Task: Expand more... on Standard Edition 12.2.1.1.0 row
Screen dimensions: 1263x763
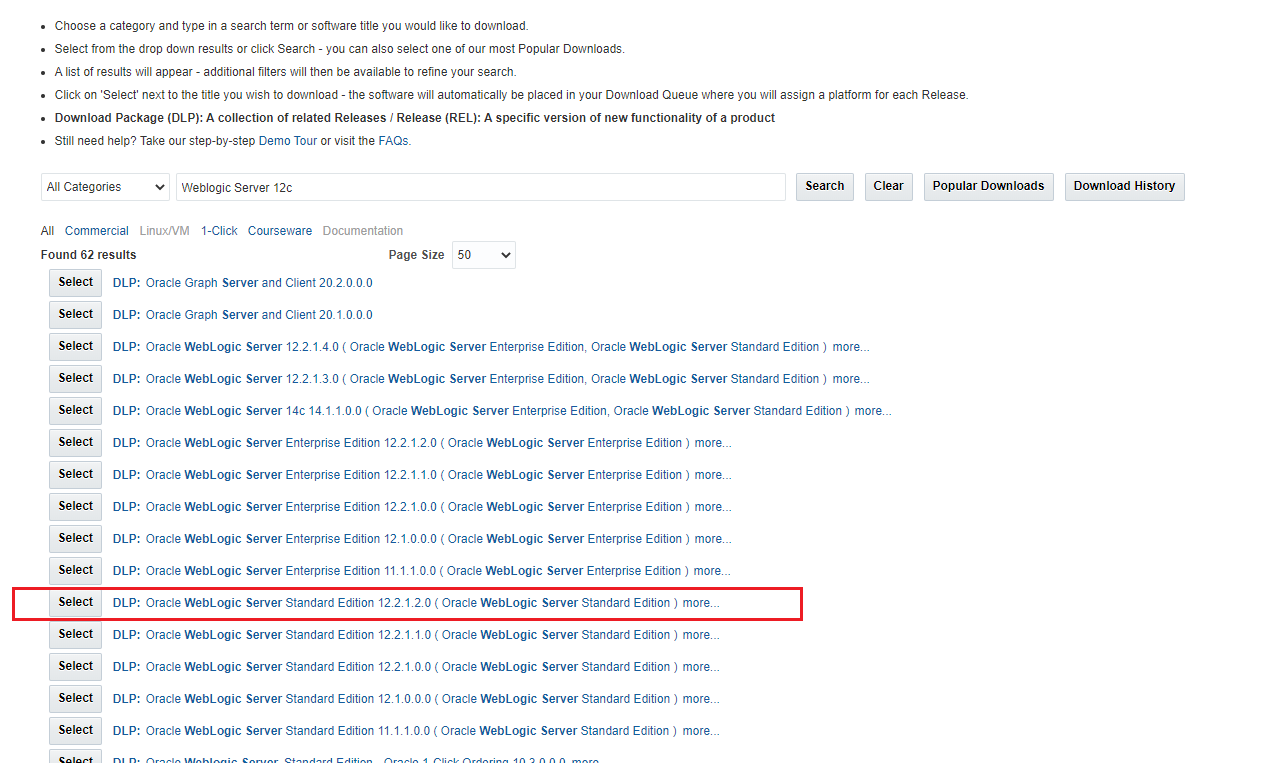Action: (701, 635)
